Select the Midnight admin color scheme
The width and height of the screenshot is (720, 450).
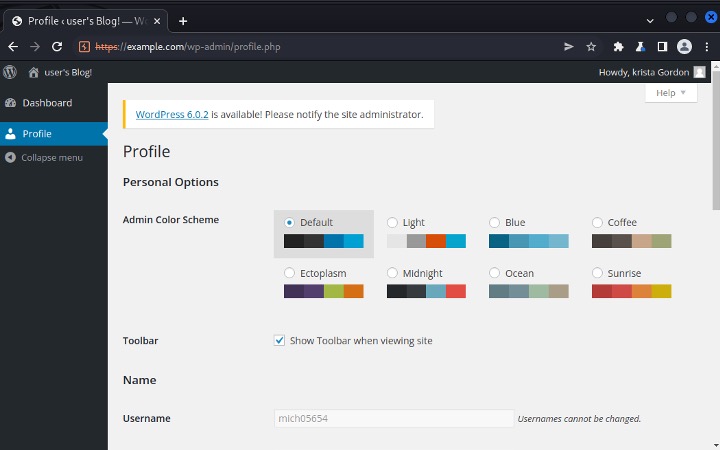tap(393, 273)
